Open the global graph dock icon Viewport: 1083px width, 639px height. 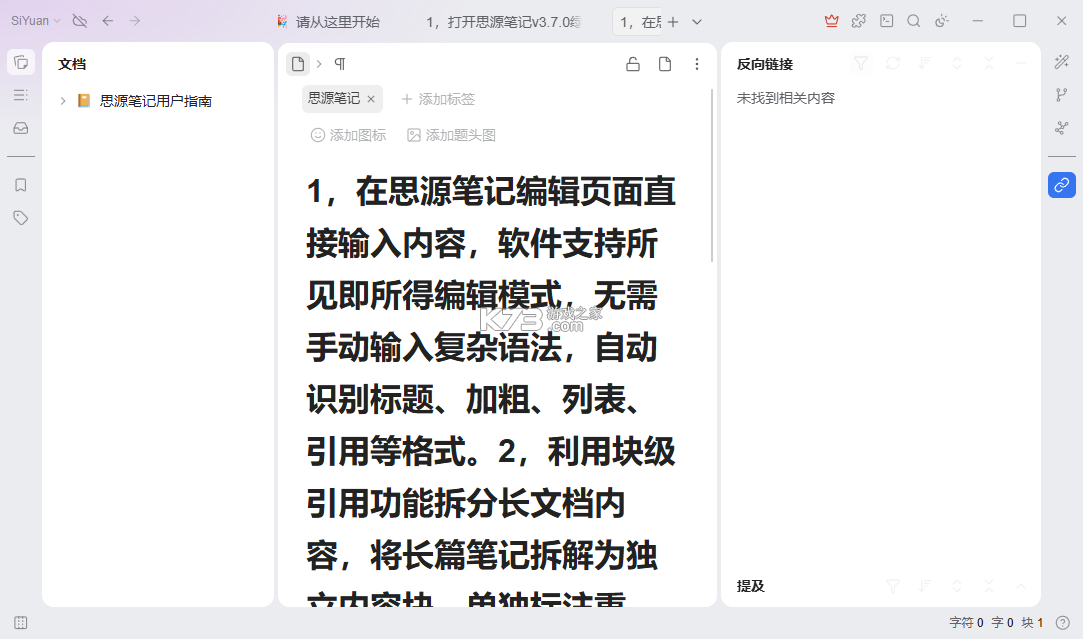pyautogui.click(x=1062, y=128)
